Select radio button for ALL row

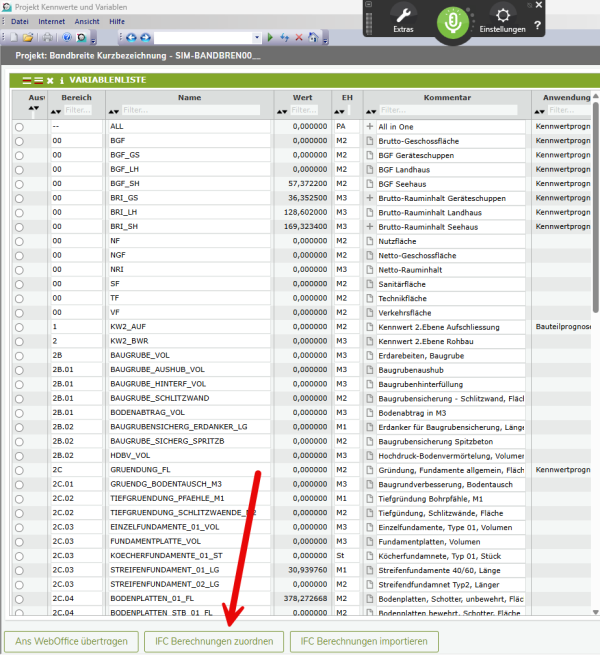coord(19,127)
